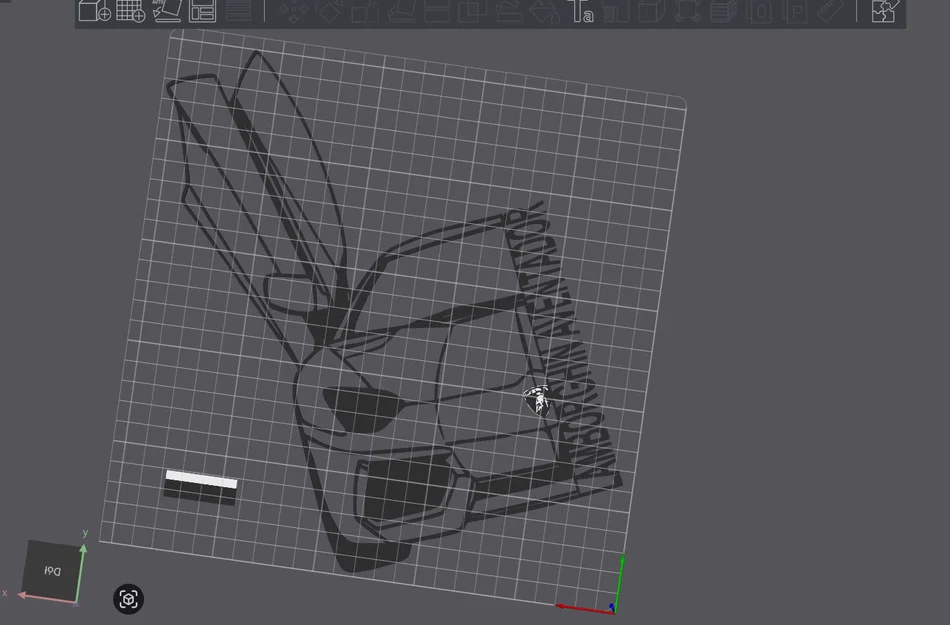This screenshot has width=950, height=625.
Task: Choose the Cut tool
Action: point(437,10)
